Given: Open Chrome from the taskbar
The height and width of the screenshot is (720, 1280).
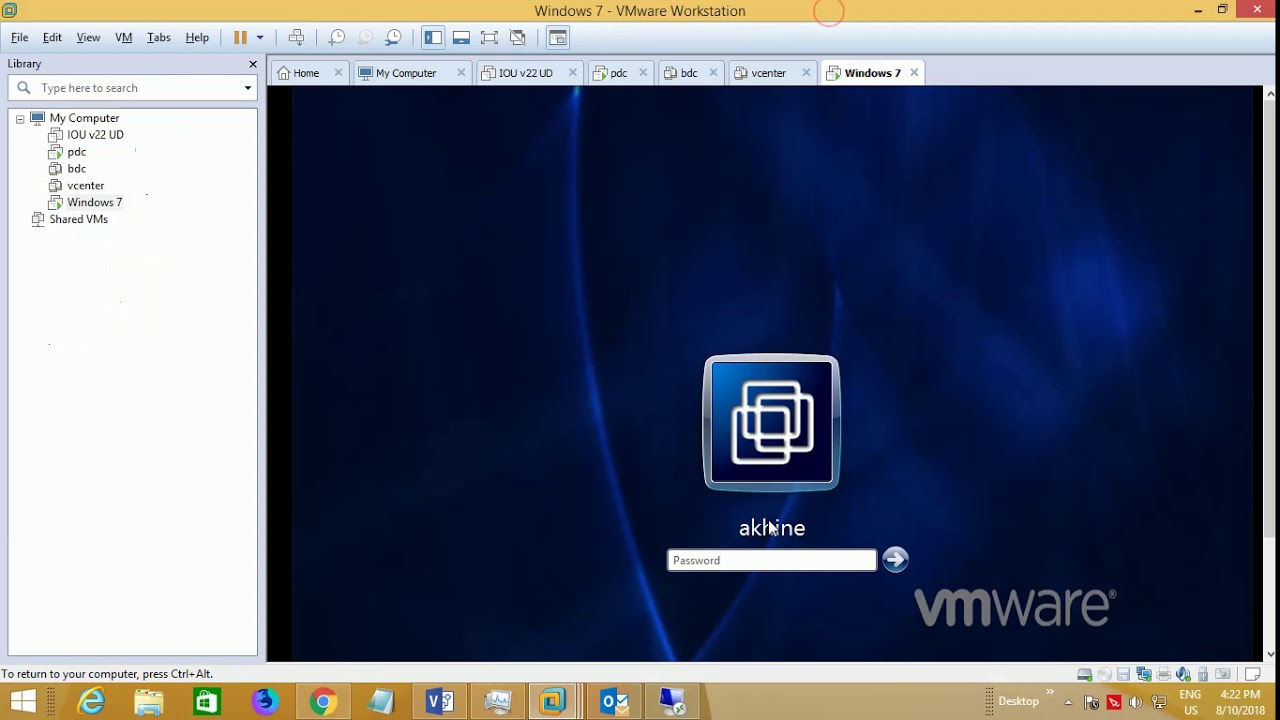Looking at the screenshot, I should click(323, 702).
